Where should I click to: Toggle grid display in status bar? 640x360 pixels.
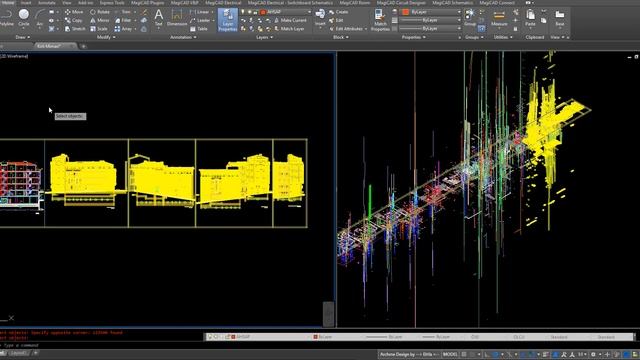click(x=464, y=354)
